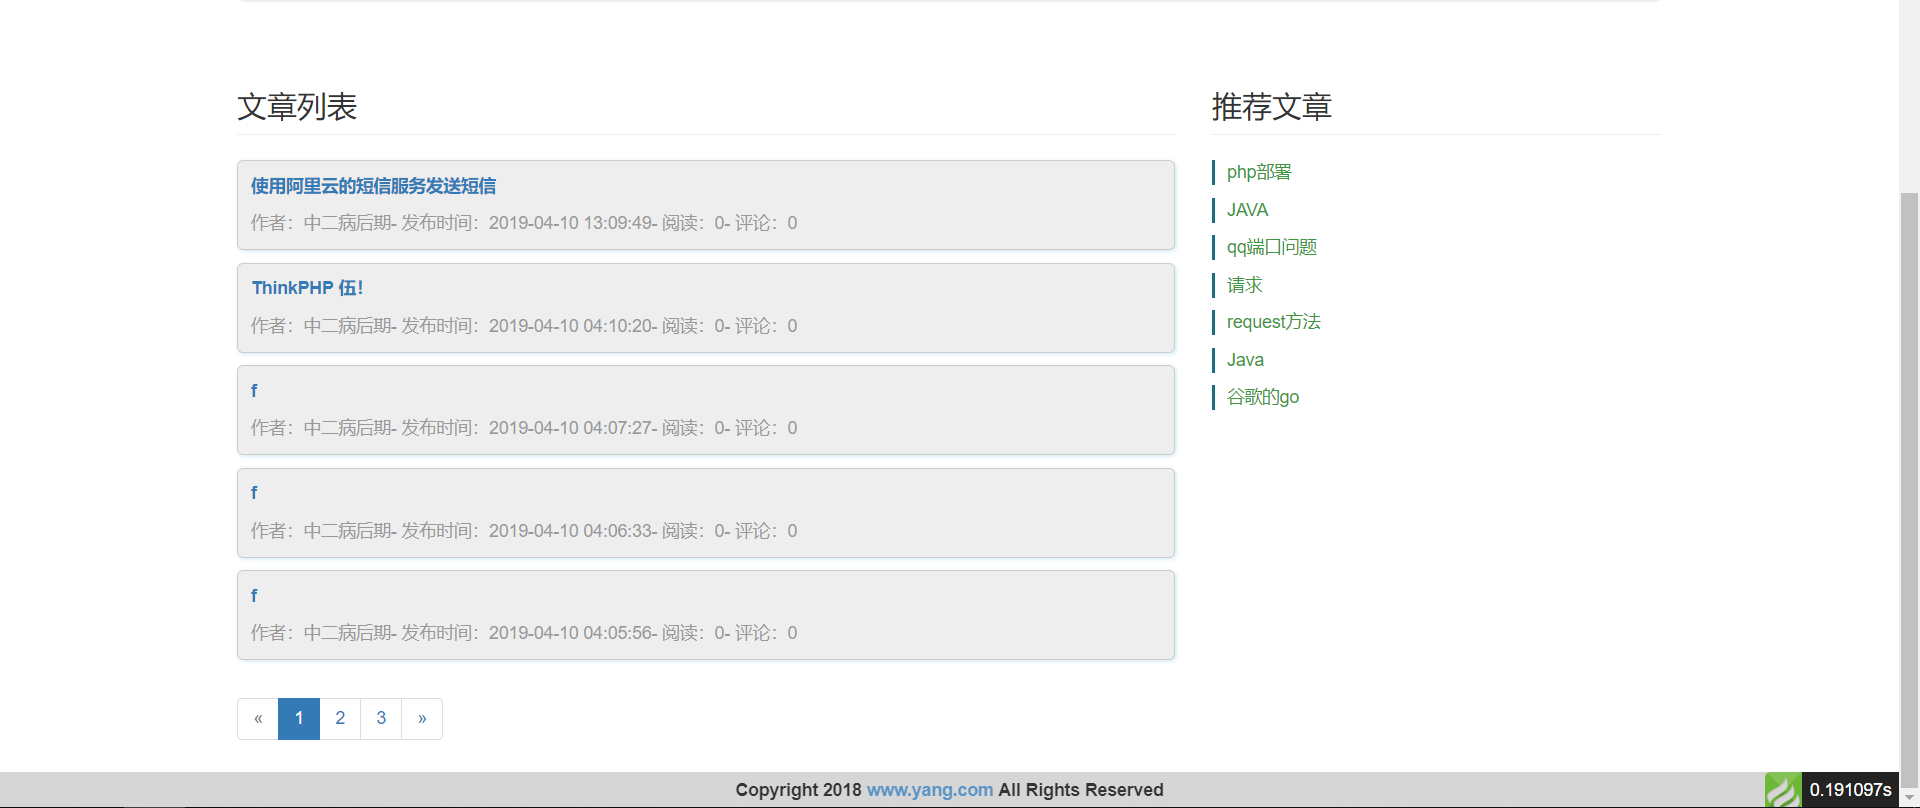Open the ThinkPHP green trace icon
Viewport: 1920px width, 808px height.
1783,790
